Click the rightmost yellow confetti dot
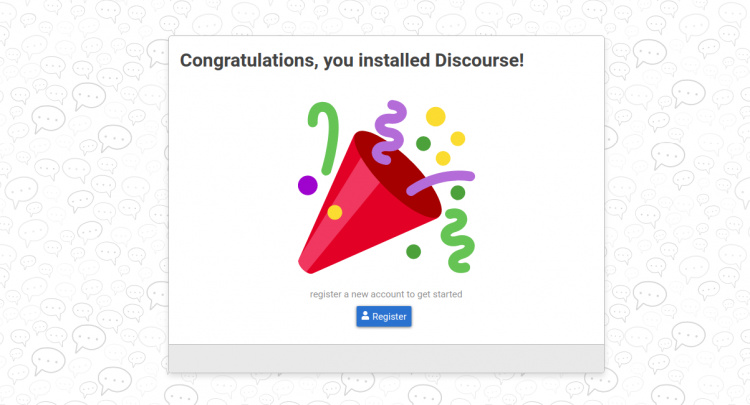 tap(458, 139)
